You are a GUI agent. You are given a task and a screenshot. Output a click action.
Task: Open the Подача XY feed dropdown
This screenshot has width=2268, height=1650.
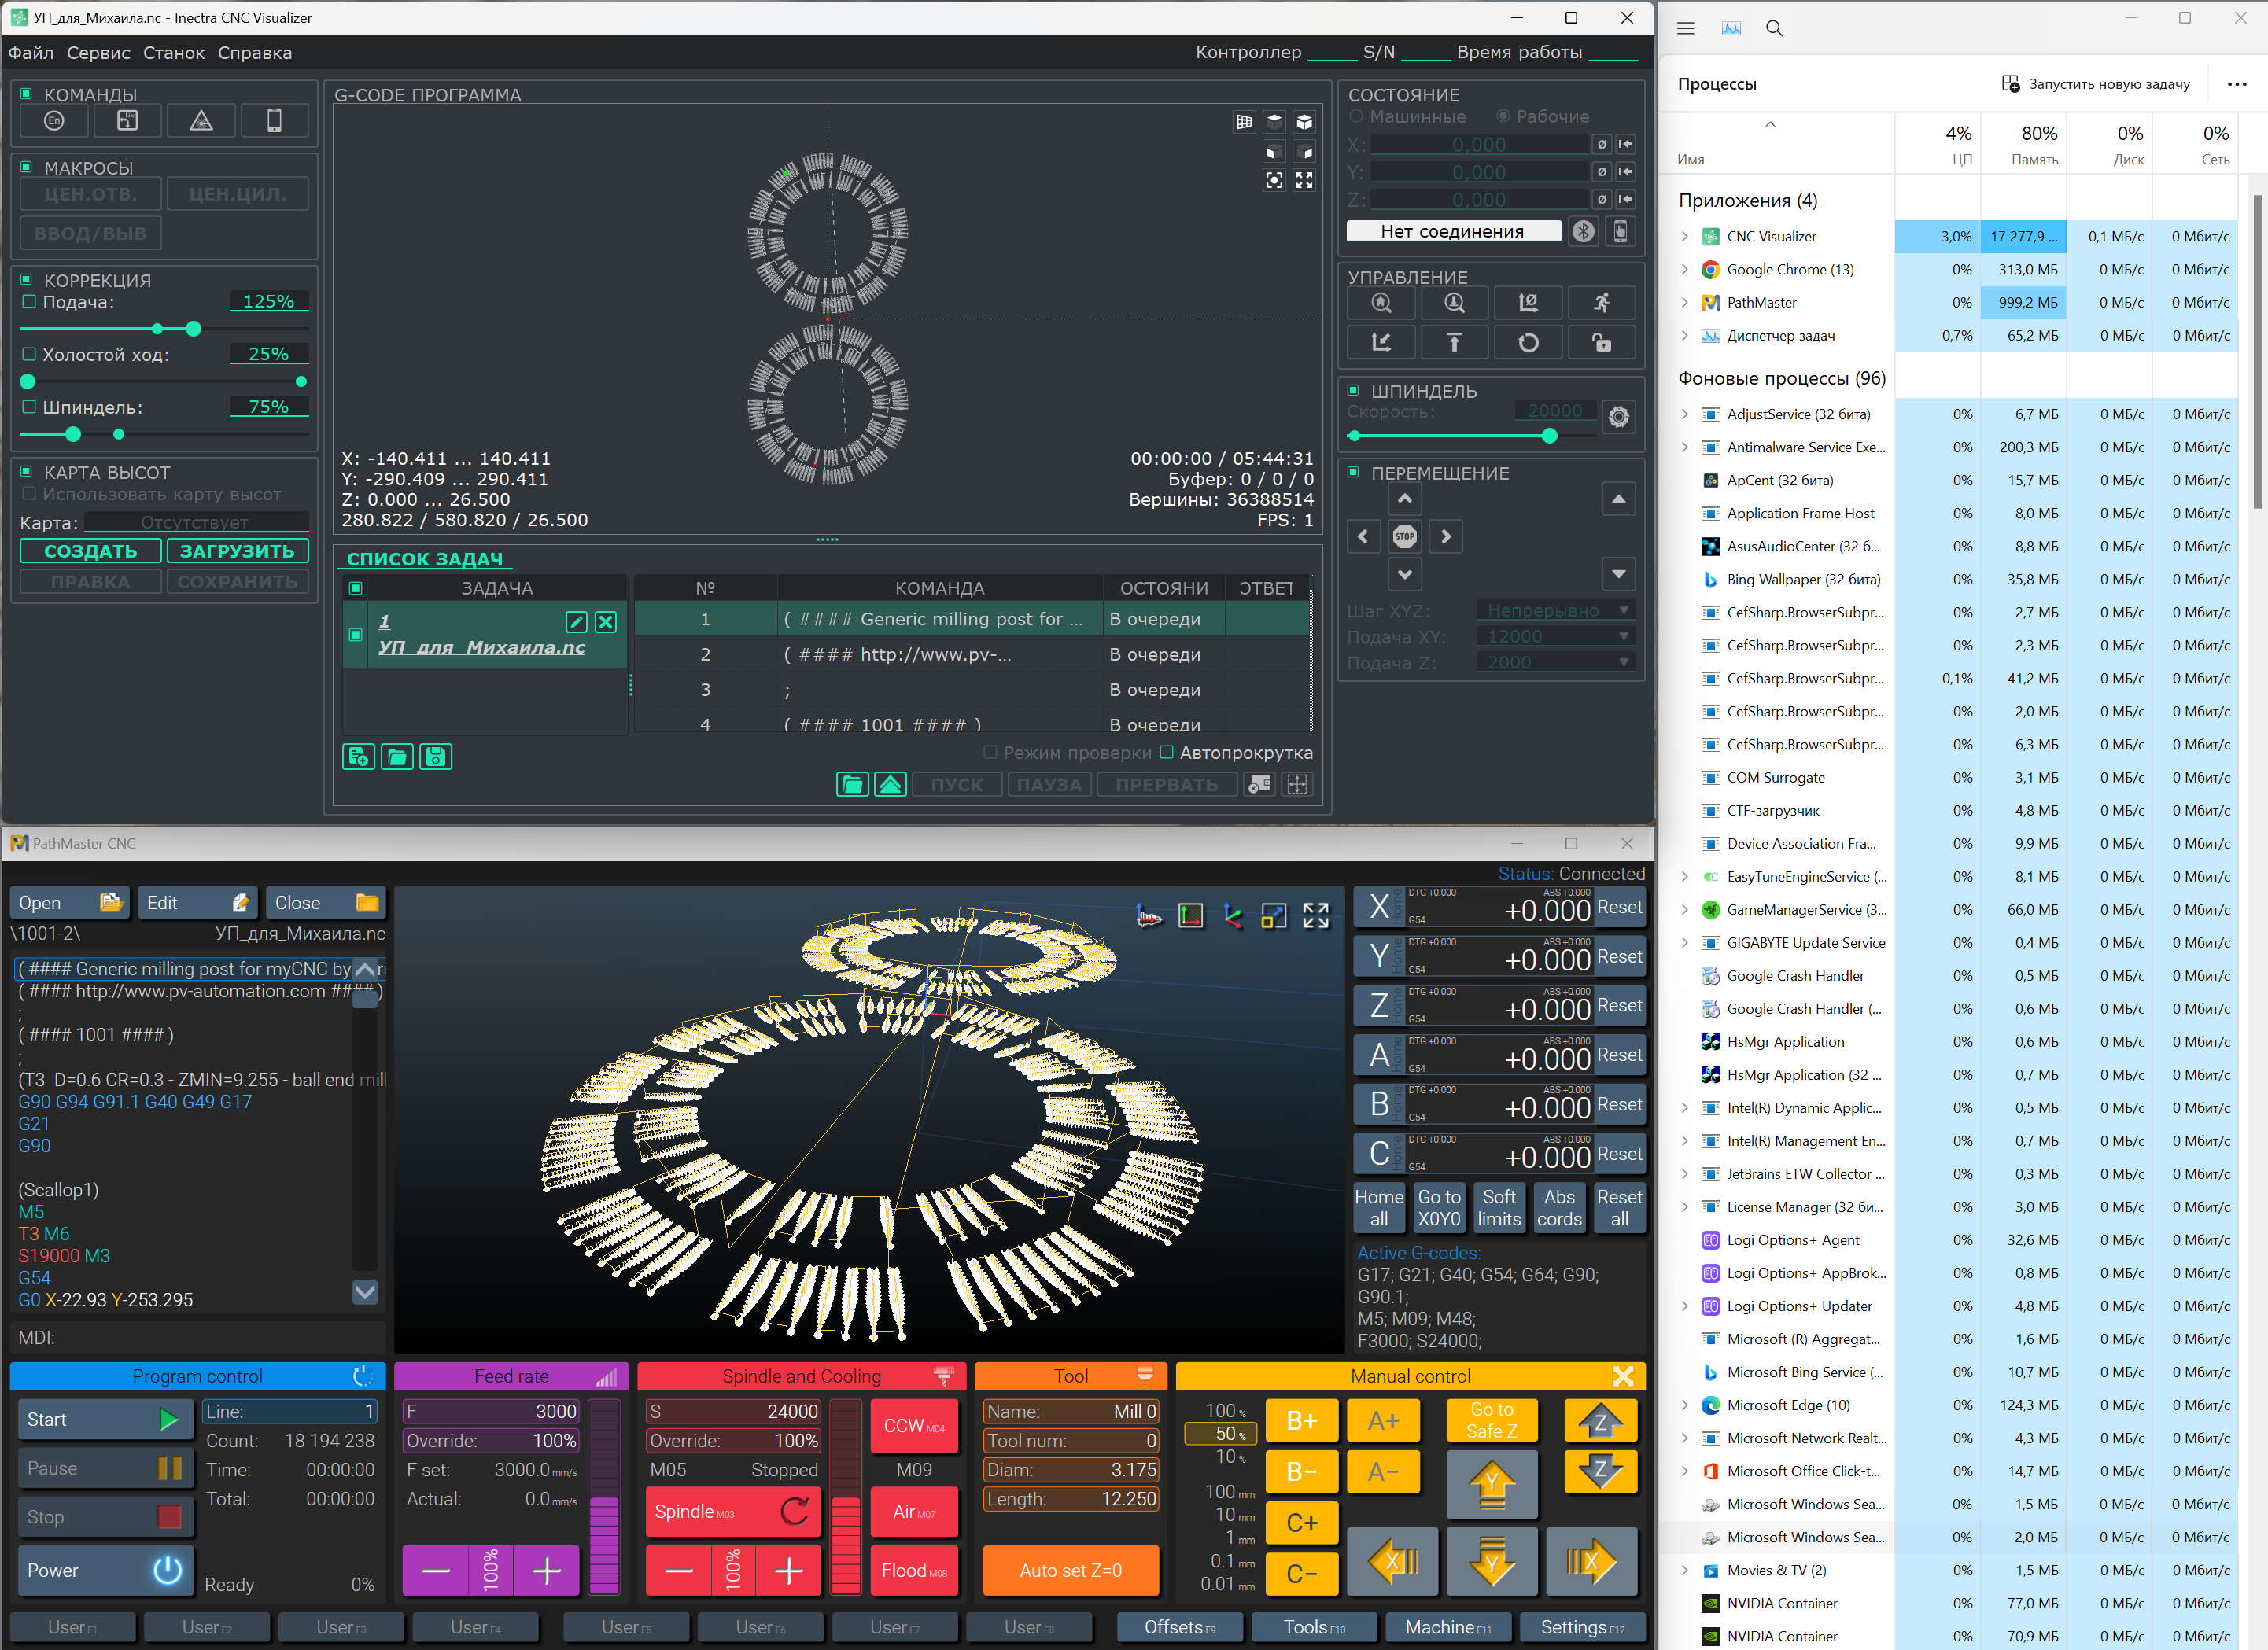click(x=1557, y=636)
